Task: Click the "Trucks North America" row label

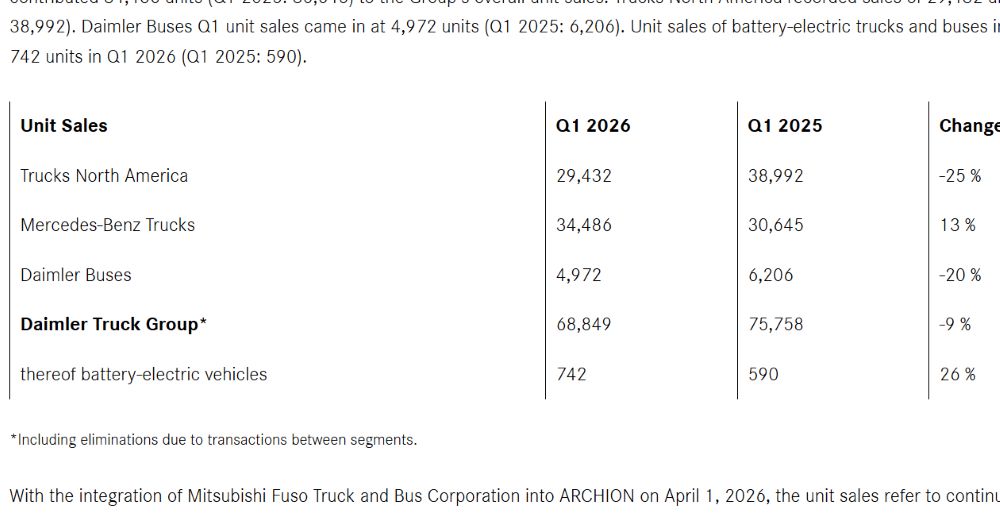Action: 104,176
